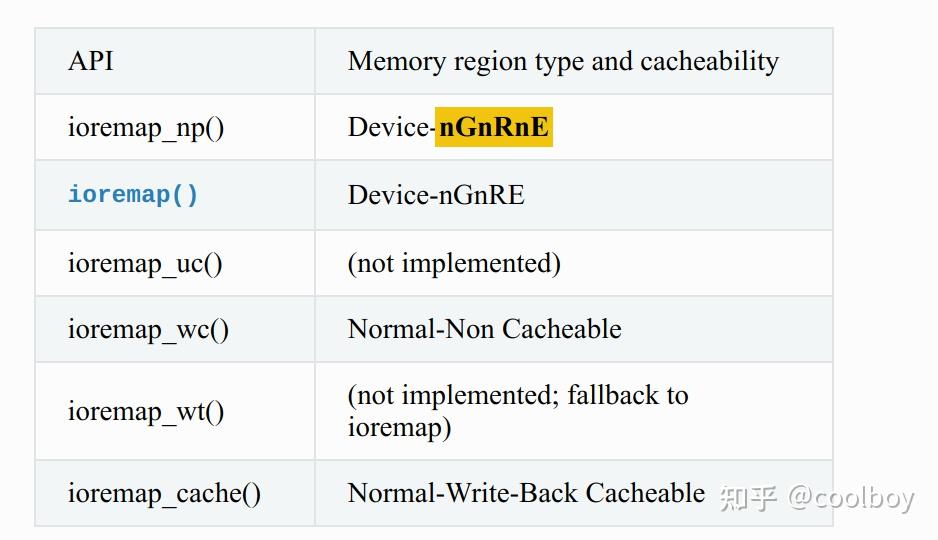Select the ioremap_wc() entry
The width and height of the screenshot is (938, 540).
[x=148, y=329]
